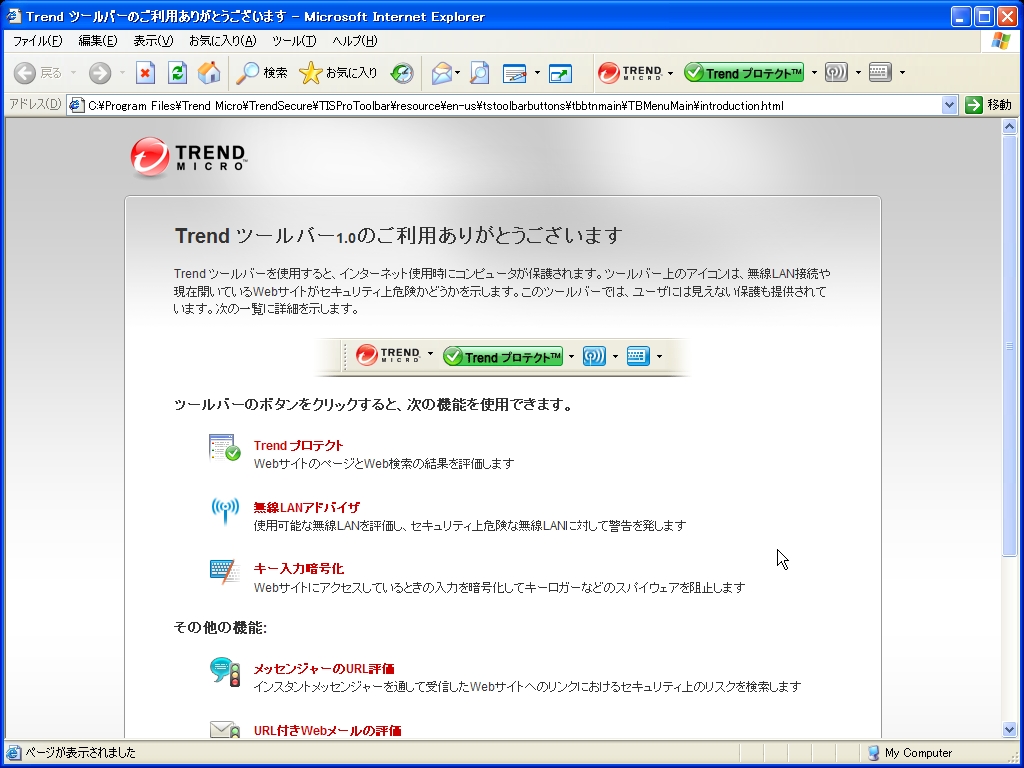The height and width of the screenshot is (768, 1024).
Task: Click the 無線LANアドバイザ heading link
Action: pyautogui.click(x=306, y=507)
